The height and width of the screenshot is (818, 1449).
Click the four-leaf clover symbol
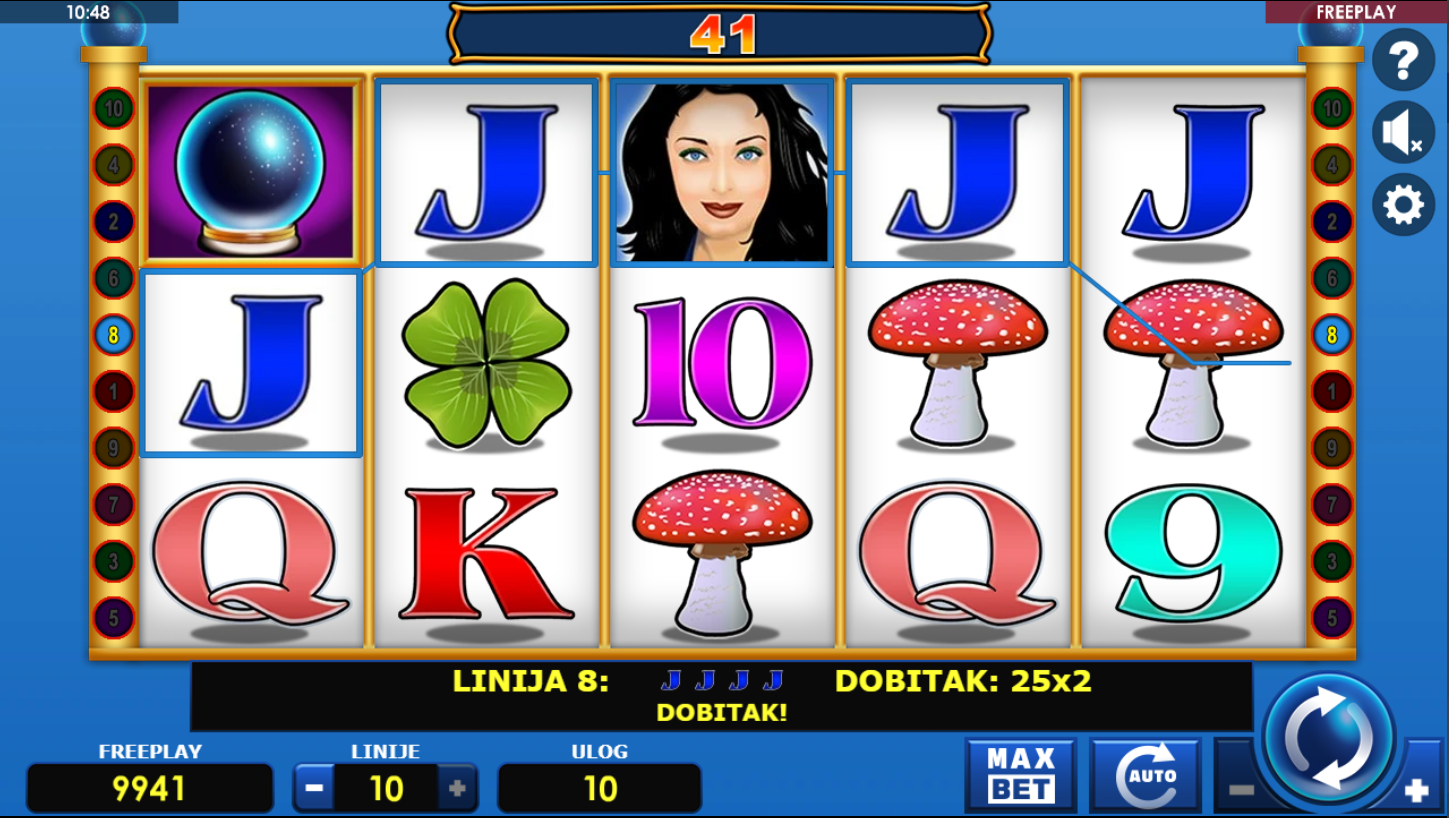point(487,362)
